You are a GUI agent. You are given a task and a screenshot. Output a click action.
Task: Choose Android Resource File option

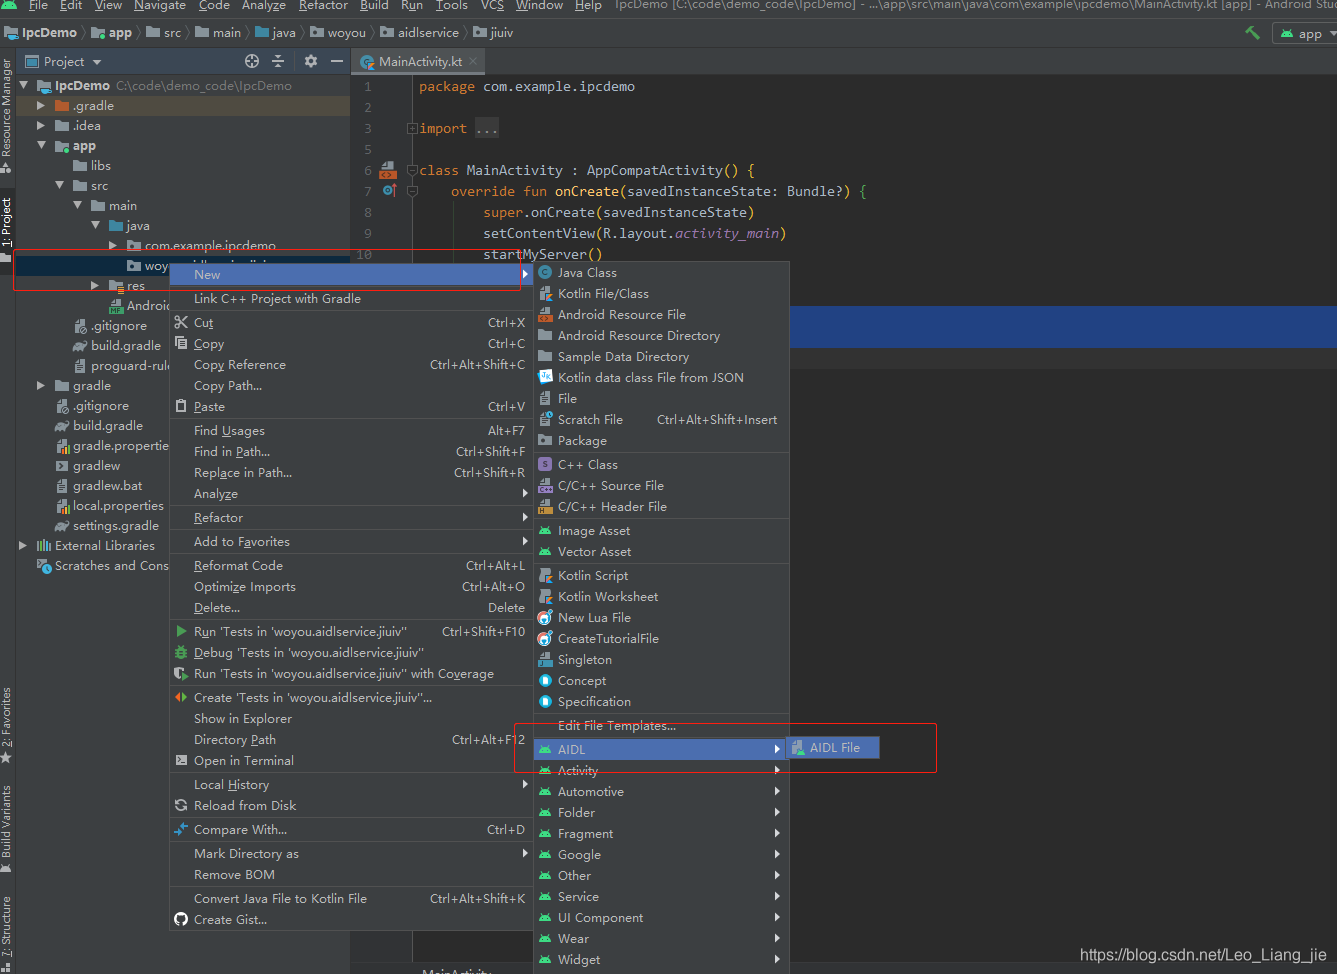[x=661, y=314]
